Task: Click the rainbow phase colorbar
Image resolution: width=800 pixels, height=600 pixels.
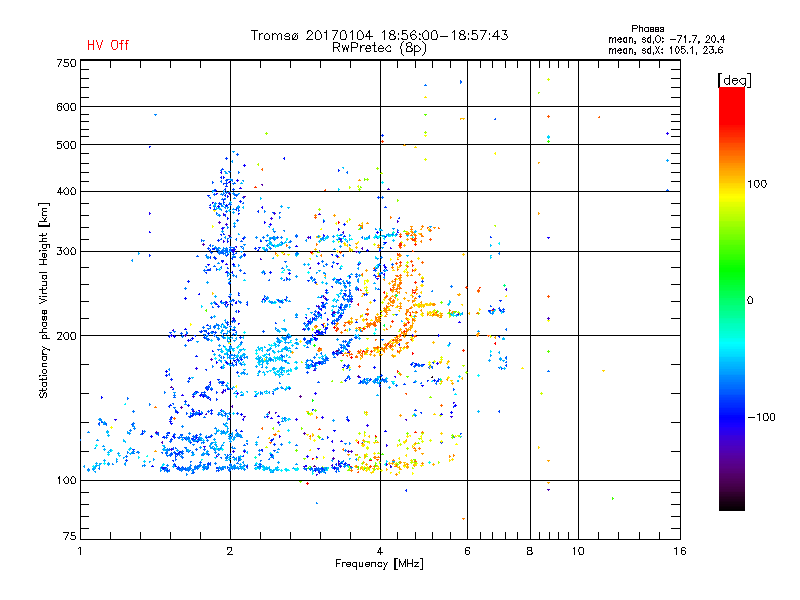Action: pos(732,299)
